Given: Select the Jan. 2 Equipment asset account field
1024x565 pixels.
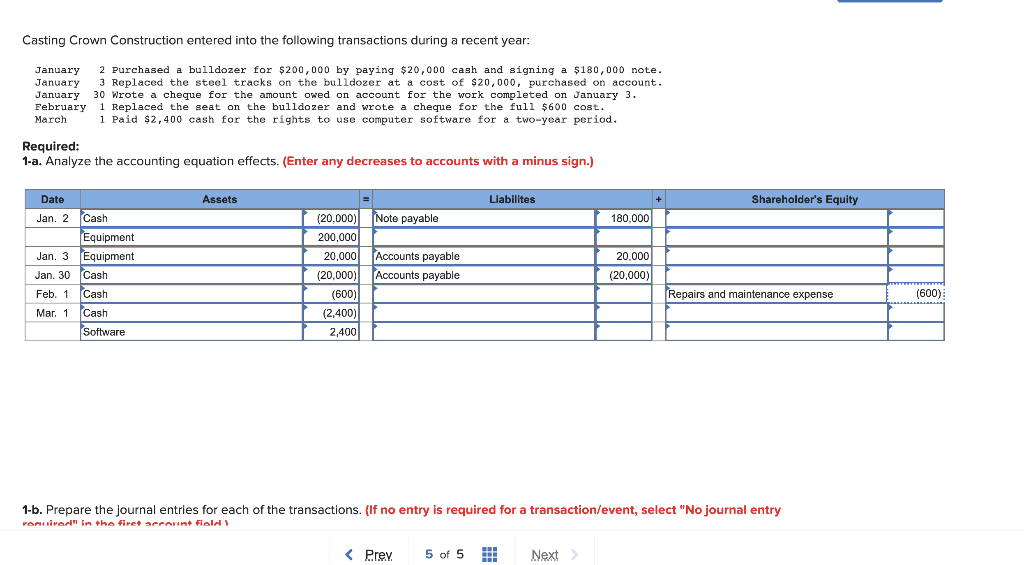Looking at the screenshot, I should coord(191,237).
